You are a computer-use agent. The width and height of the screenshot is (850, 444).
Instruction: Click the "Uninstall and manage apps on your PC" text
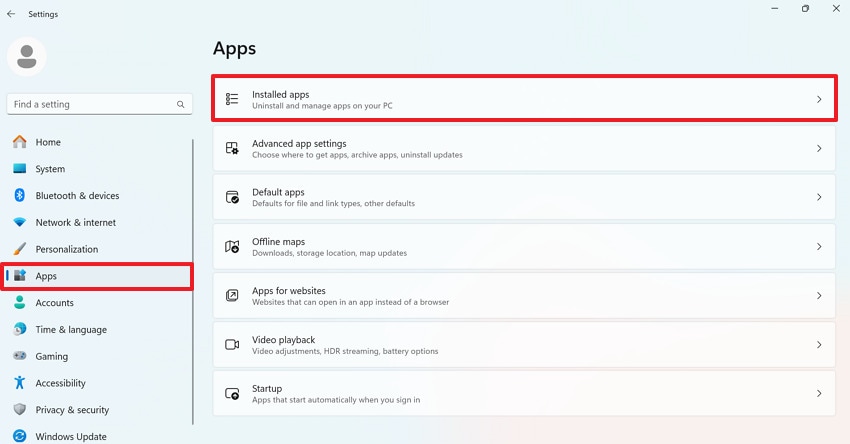(x=322, y=106)
